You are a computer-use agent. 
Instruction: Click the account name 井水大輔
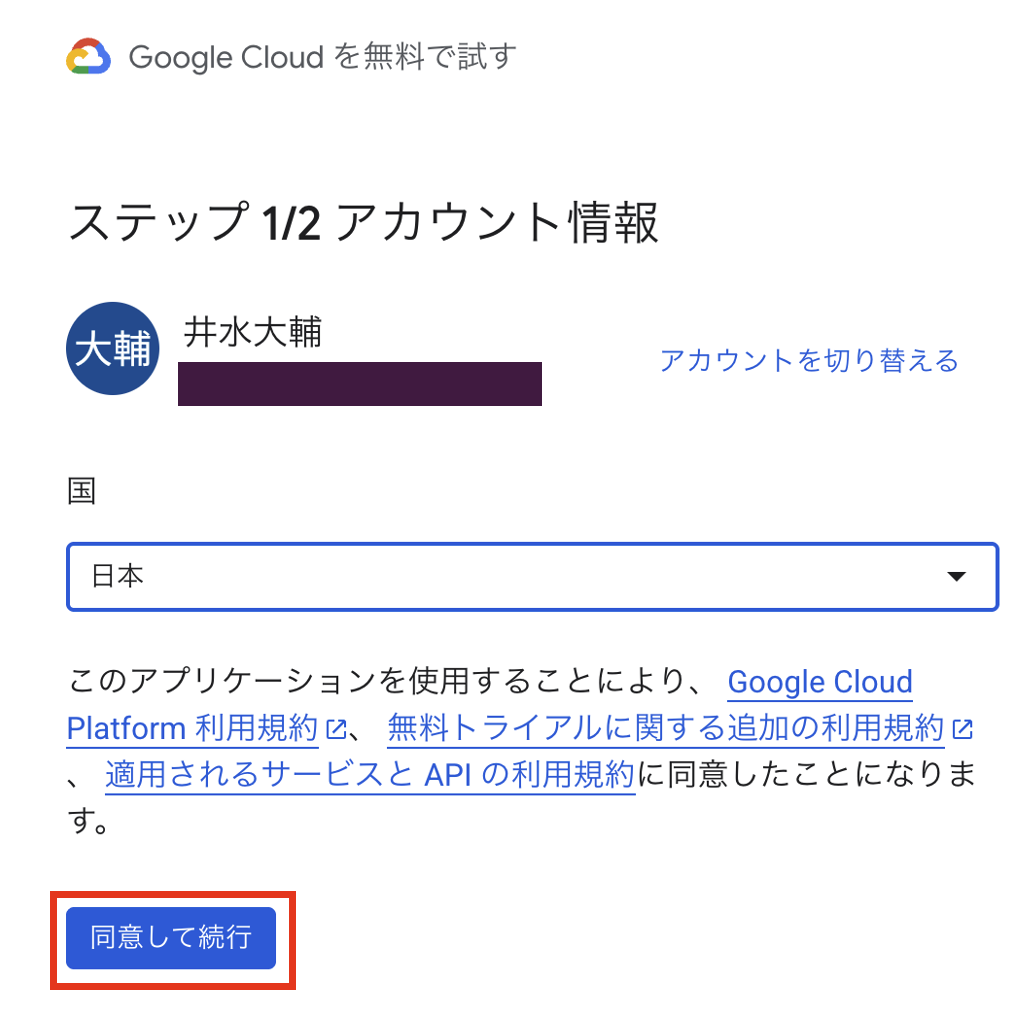[x=253, y=332]
